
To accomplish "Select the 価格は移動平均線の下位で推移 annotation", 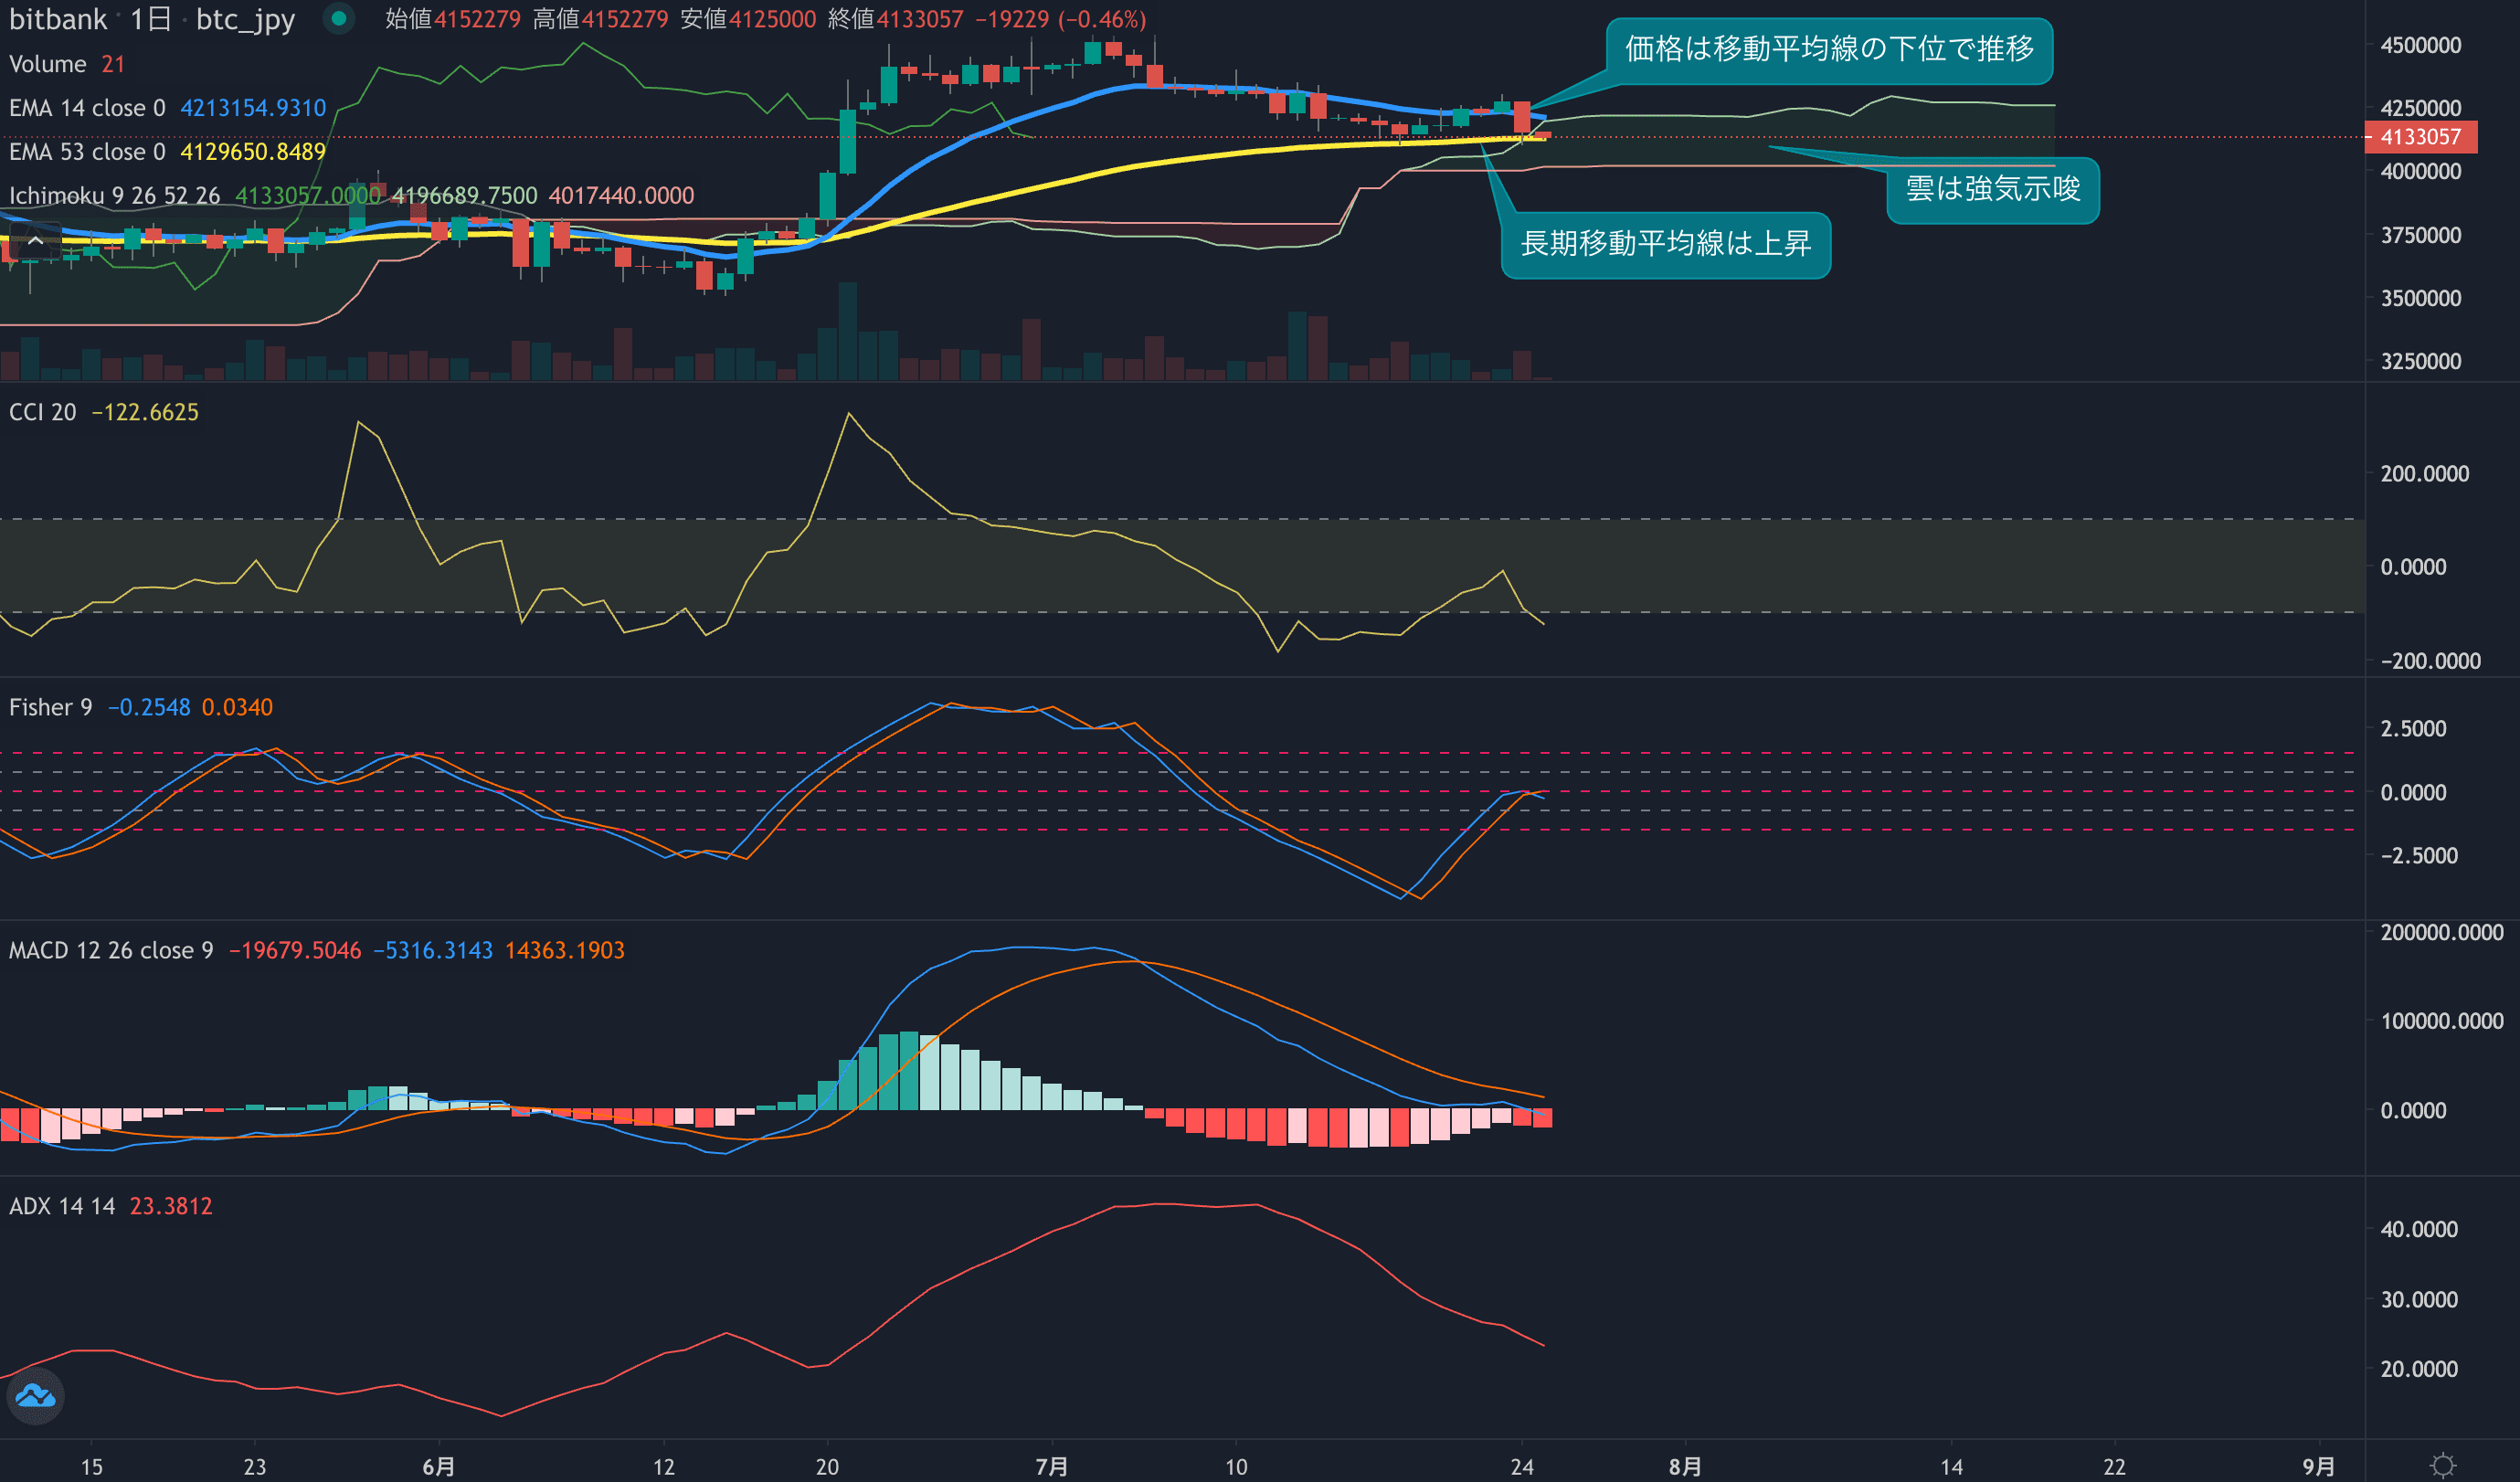I will click(x=1828, y=49).
